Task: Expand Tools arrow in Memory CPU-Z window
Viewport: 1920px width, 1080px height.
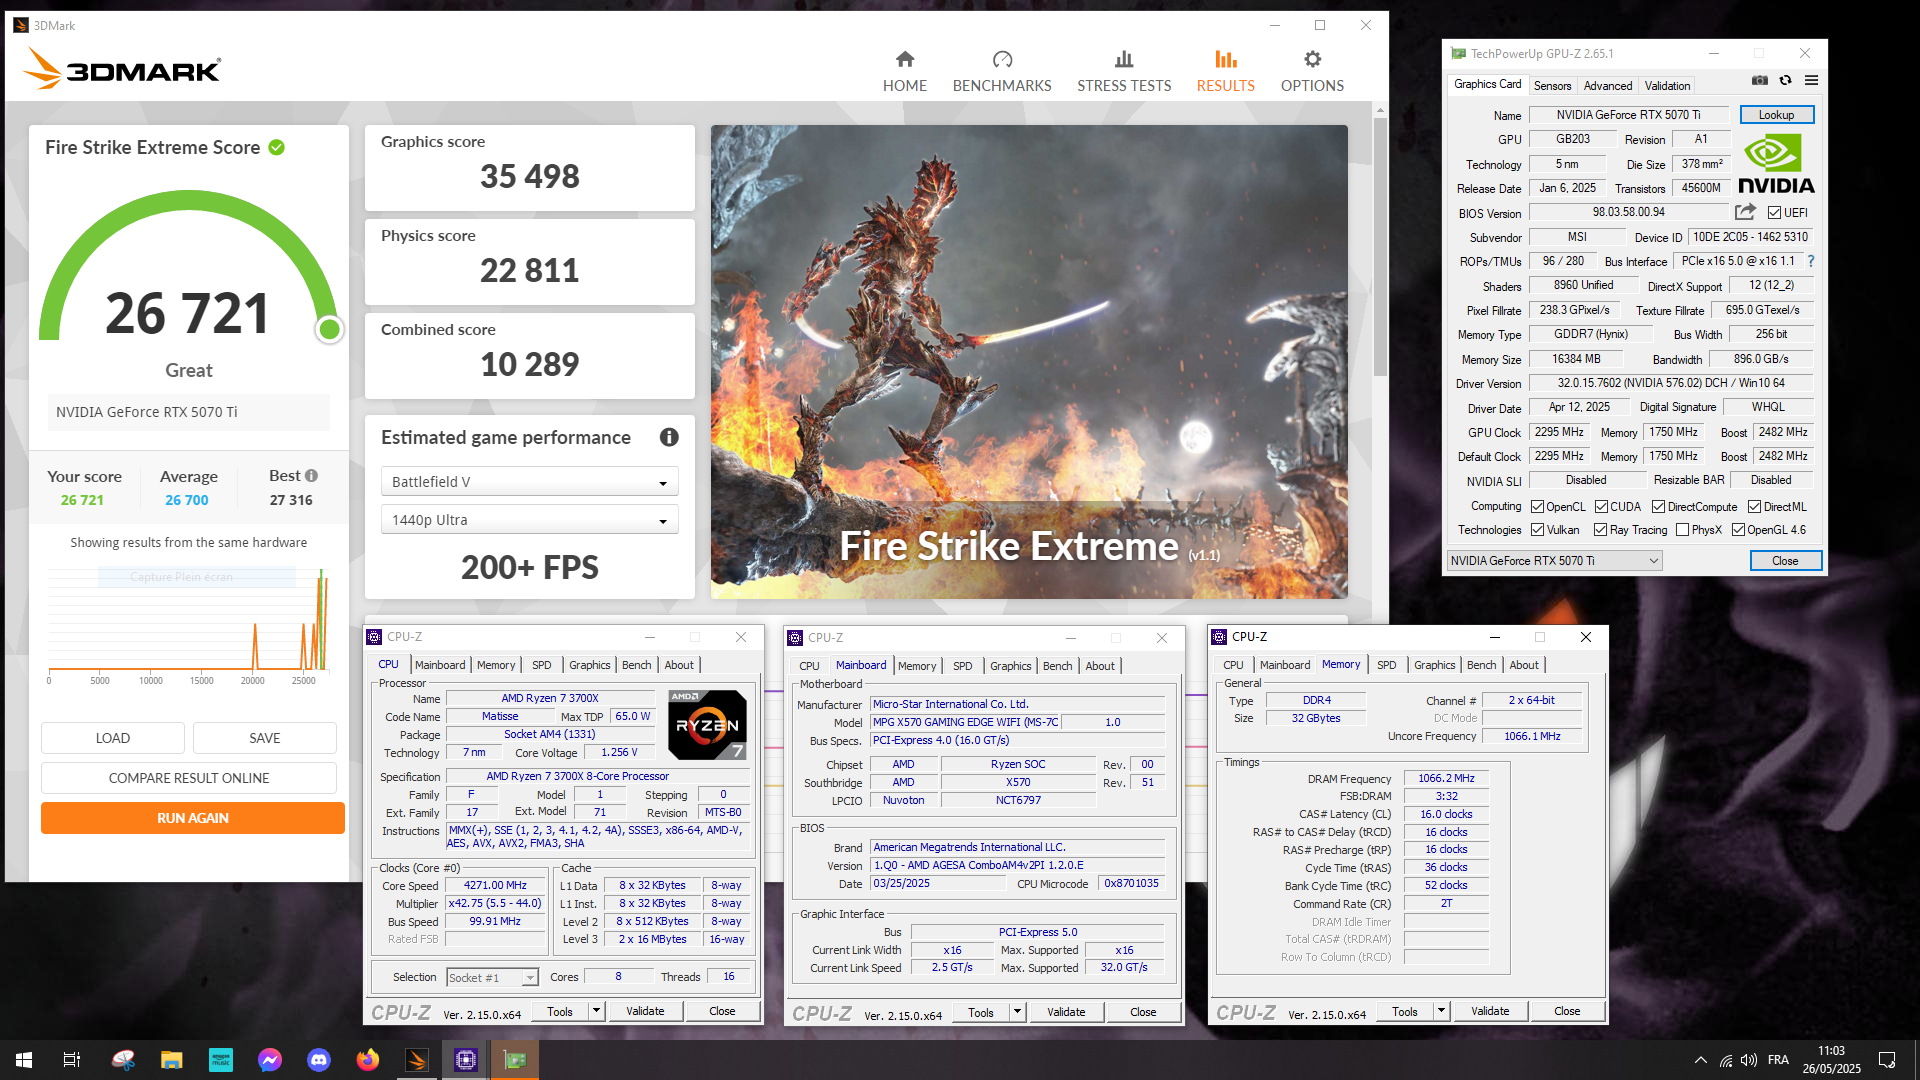Action: coord(1441,1011)
